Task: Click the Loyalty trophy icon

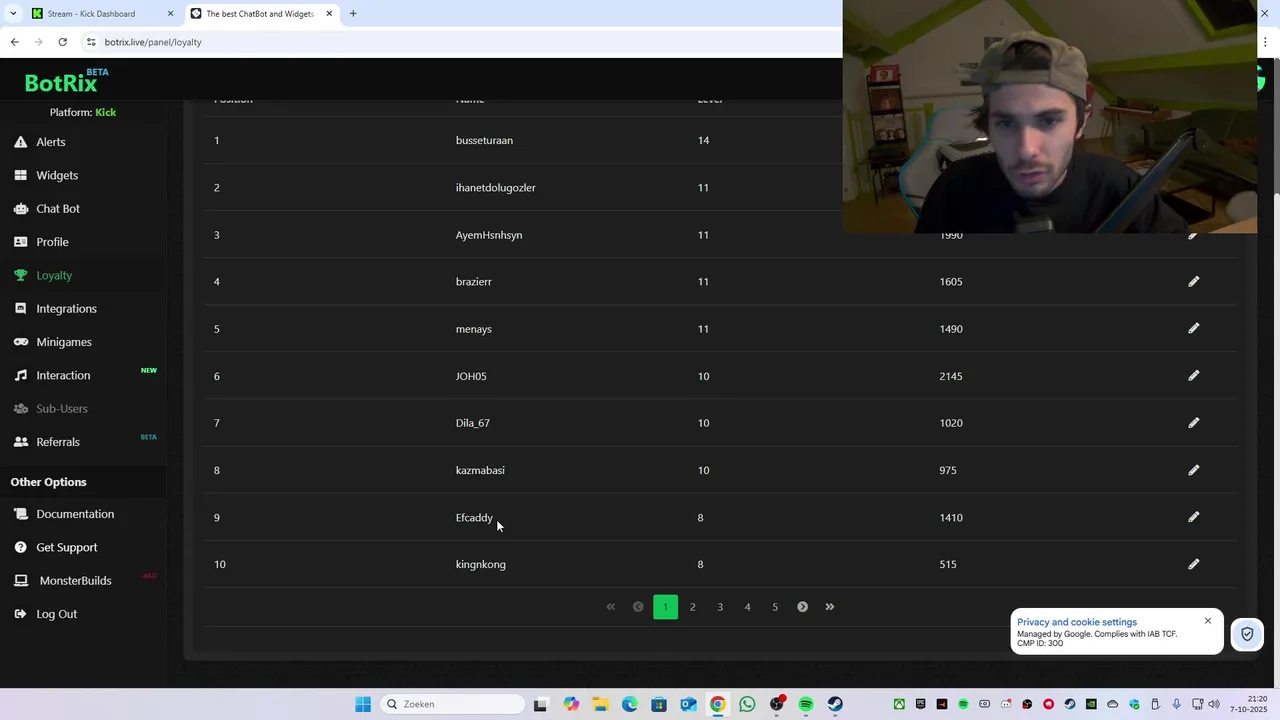Action: pos(20,275)
